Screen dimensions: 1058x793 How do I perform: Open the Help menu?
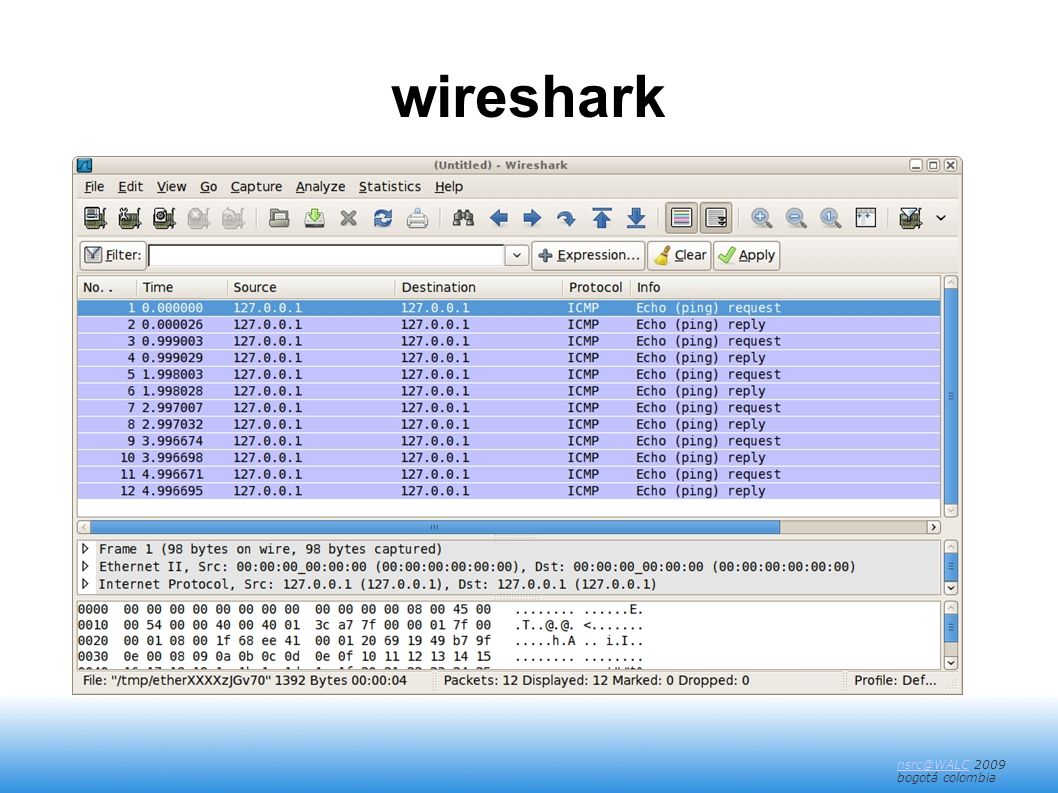tap(449, 187)
